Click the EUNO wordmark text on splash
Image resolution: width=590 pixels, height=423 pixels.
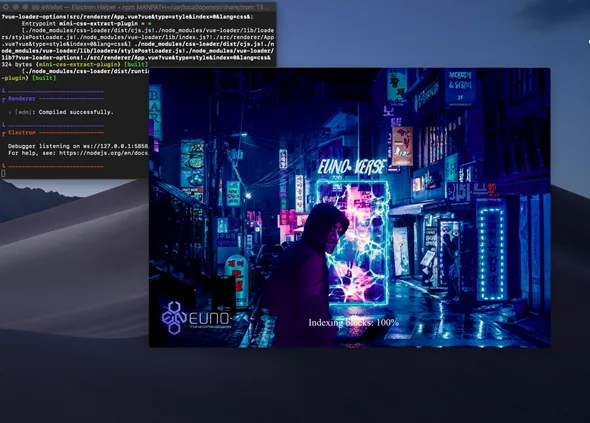pyautogui.click(x=209, y=318)
